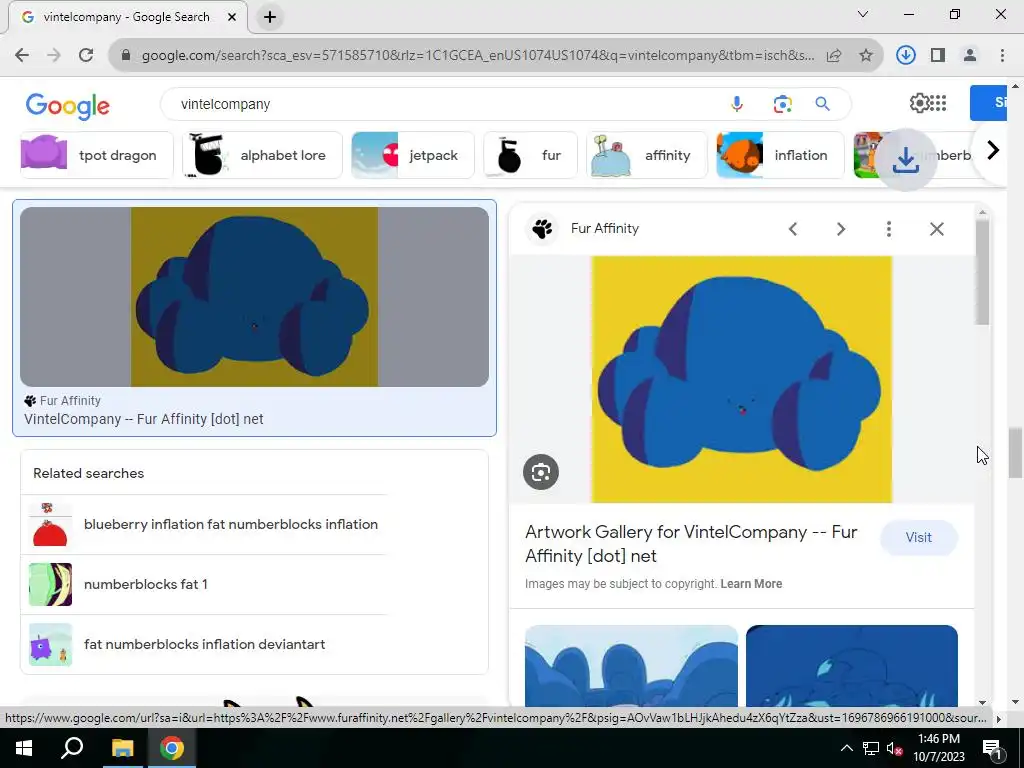Click Chrome icon in taskbar

(x=172, y=748)
